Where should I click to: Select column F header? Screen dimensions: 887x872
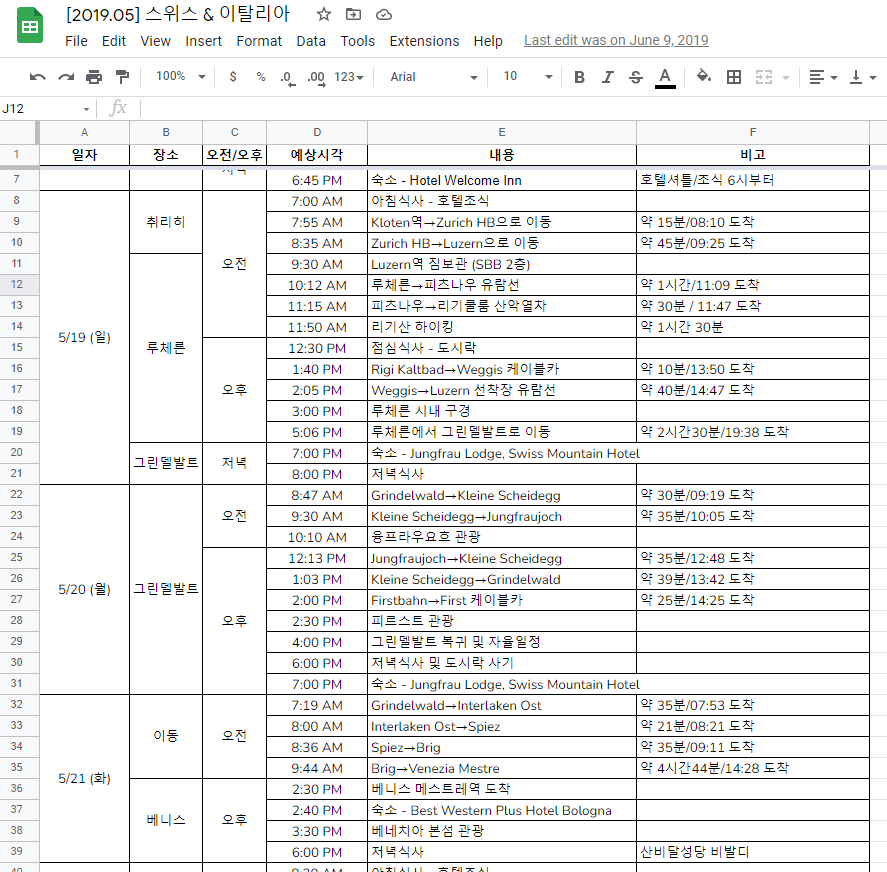click(x=752, y=132)
